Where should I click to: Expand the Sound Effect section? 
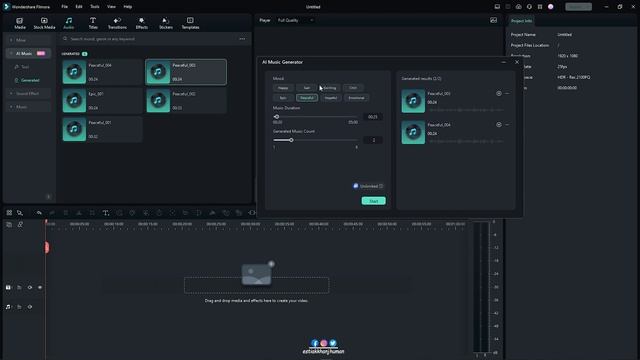pos(28,93)
